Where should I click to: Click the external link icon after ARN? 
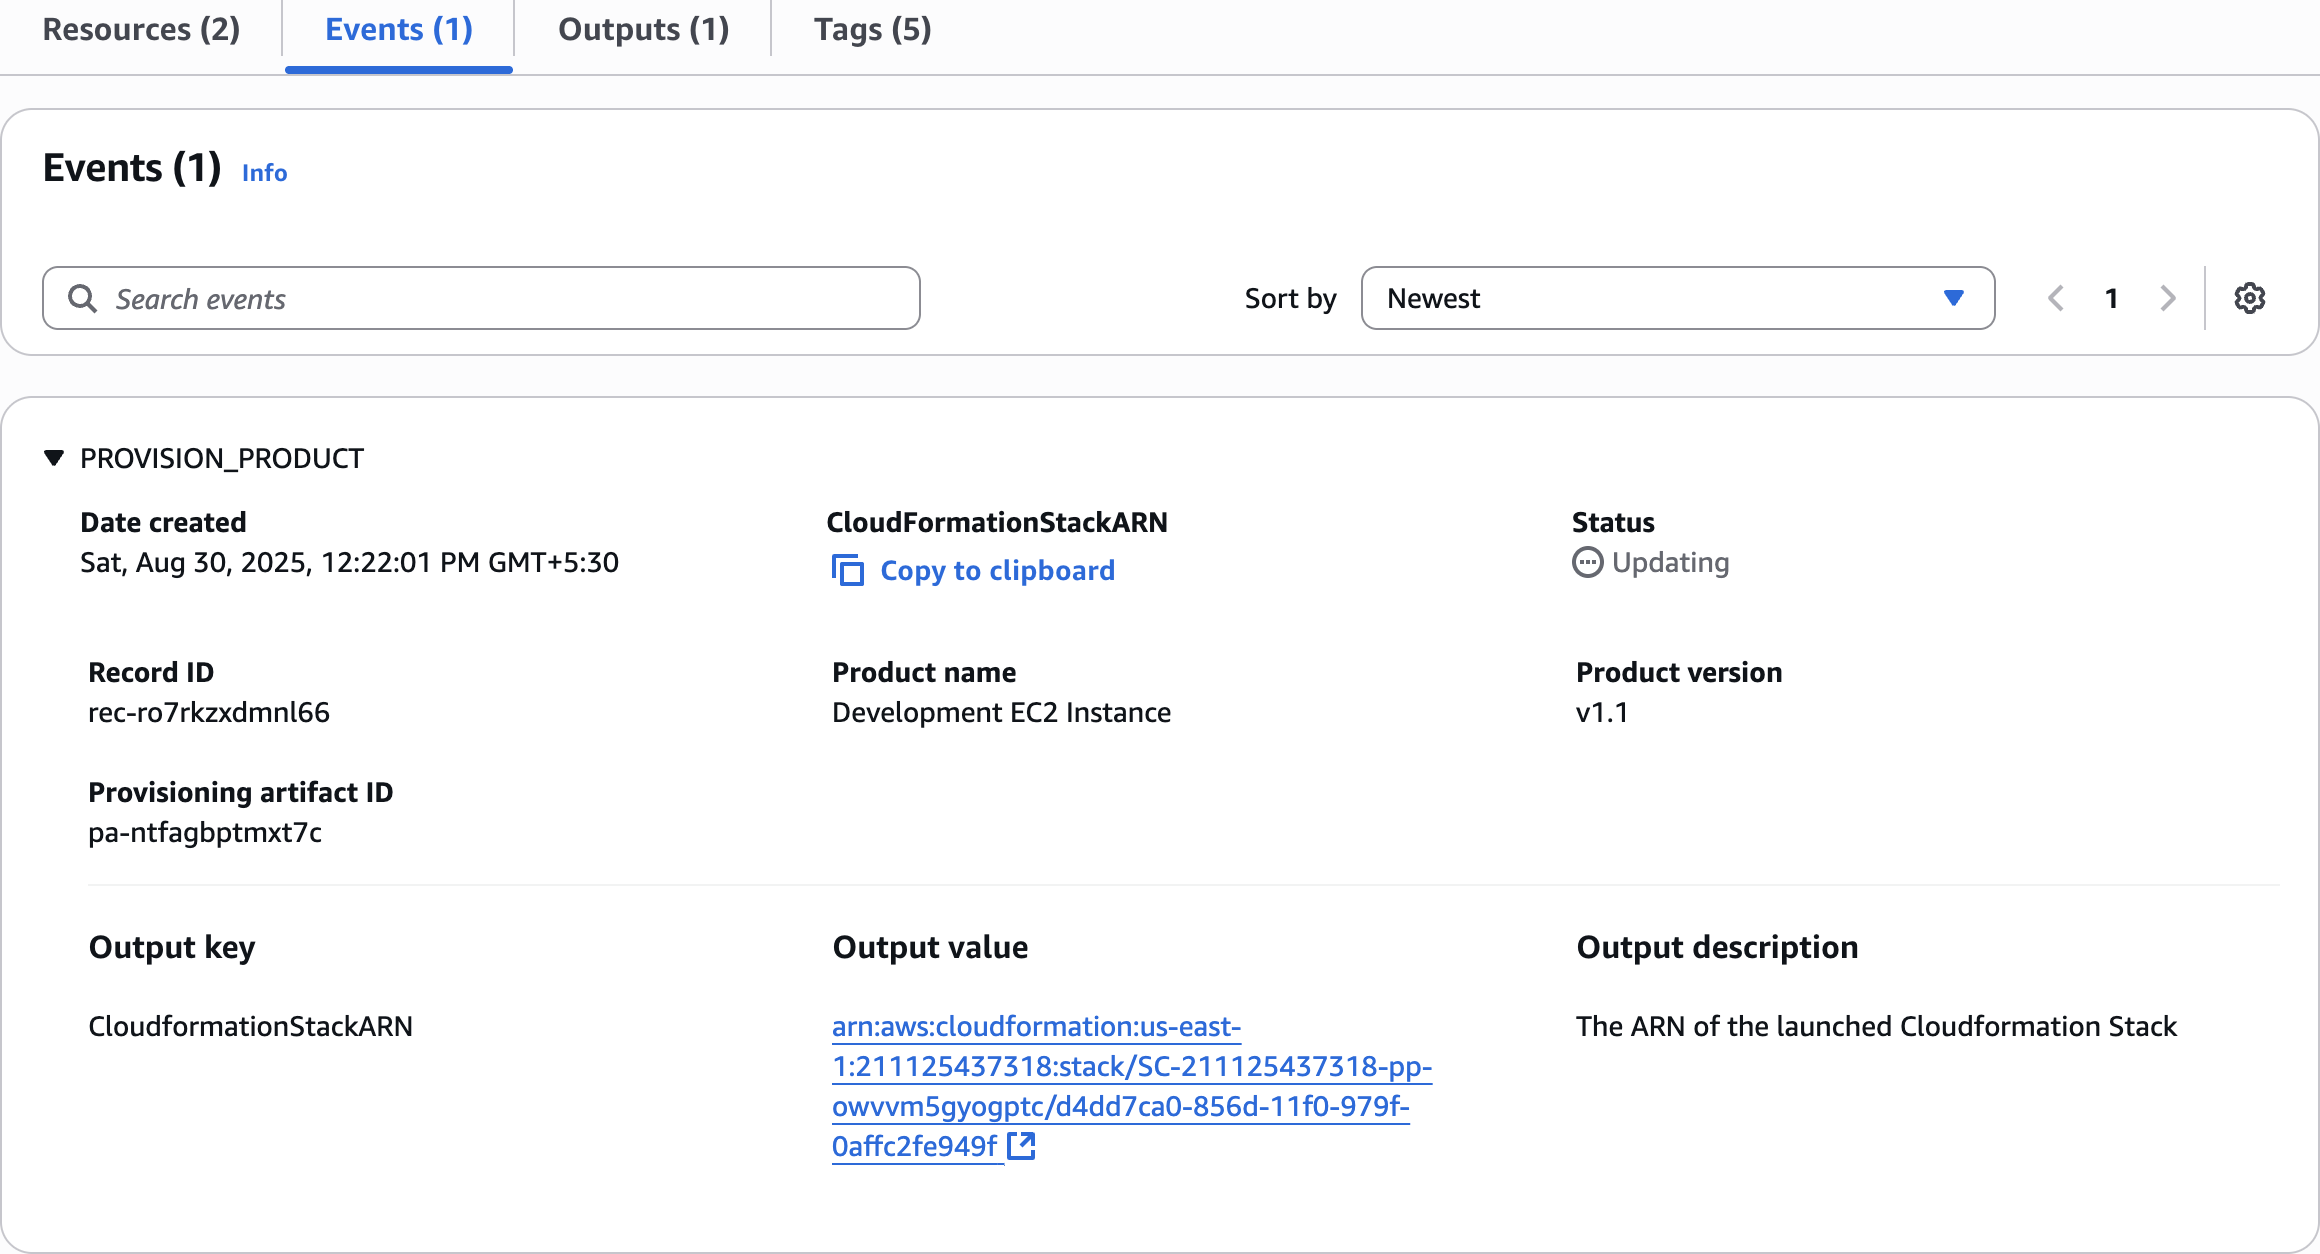pyautogui.click(x=1021, y=1146)
